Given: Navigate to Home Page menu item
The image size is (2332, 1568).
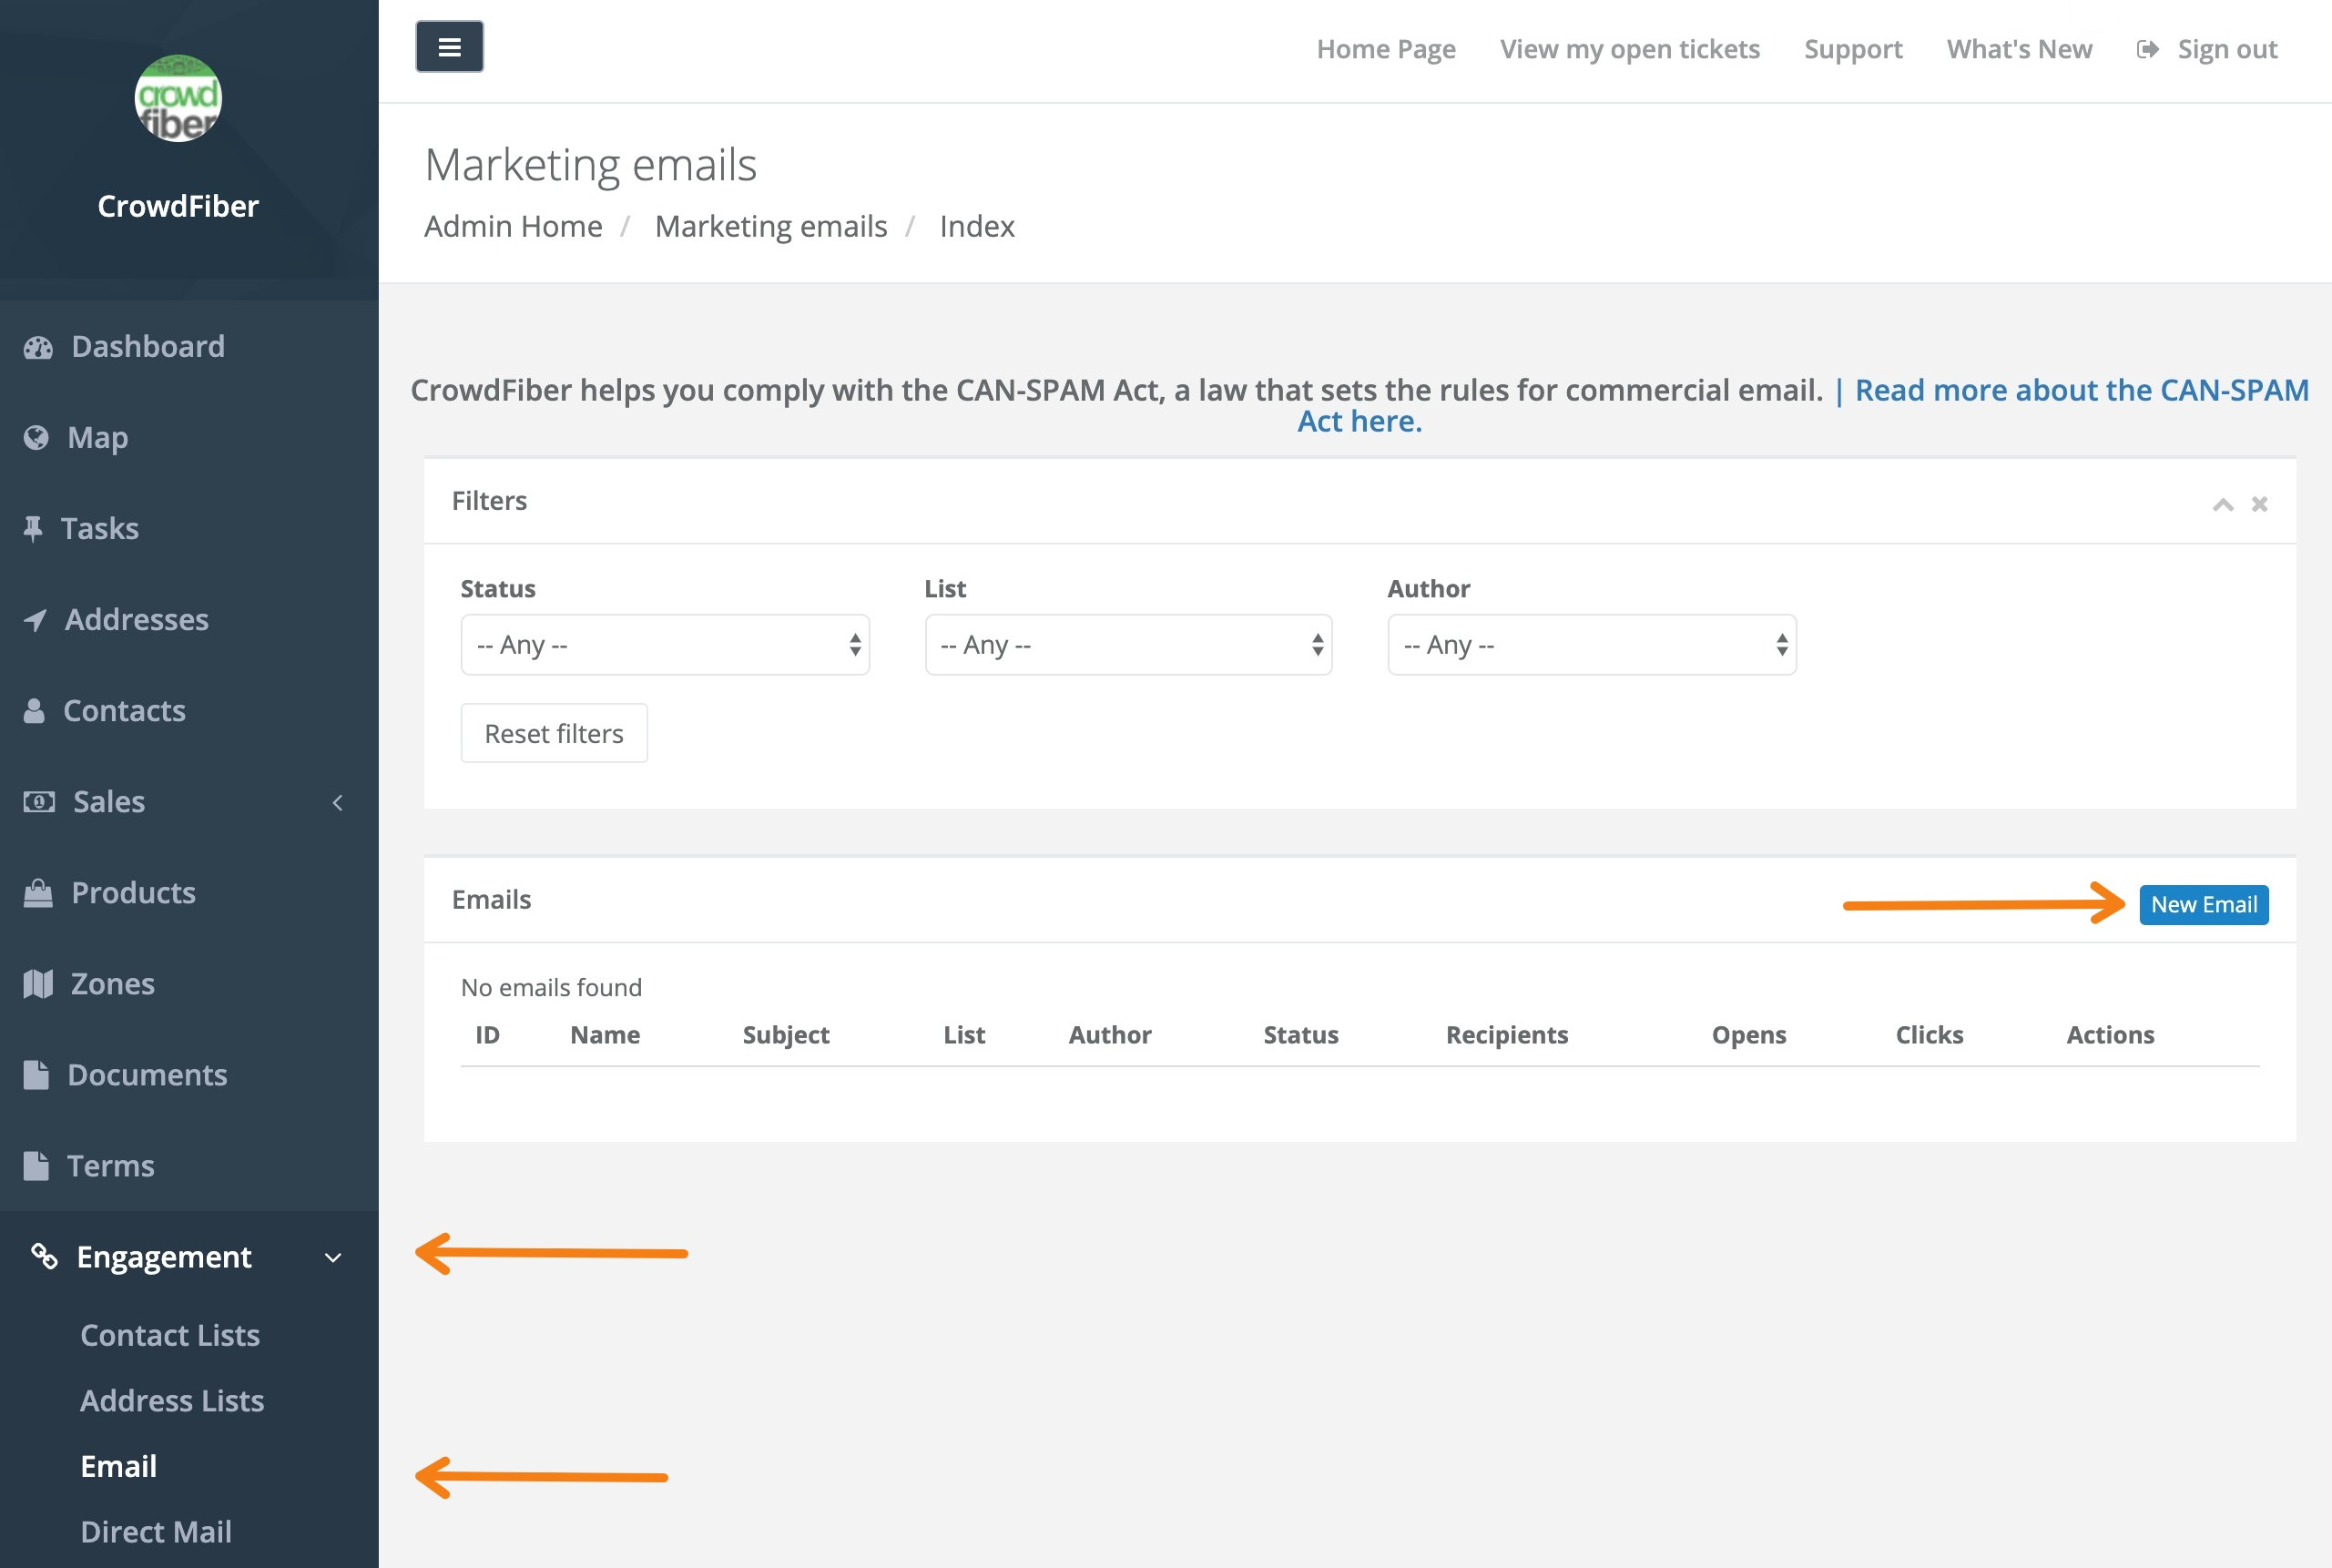Looking at the screenshot, I should pos(1386,48).
